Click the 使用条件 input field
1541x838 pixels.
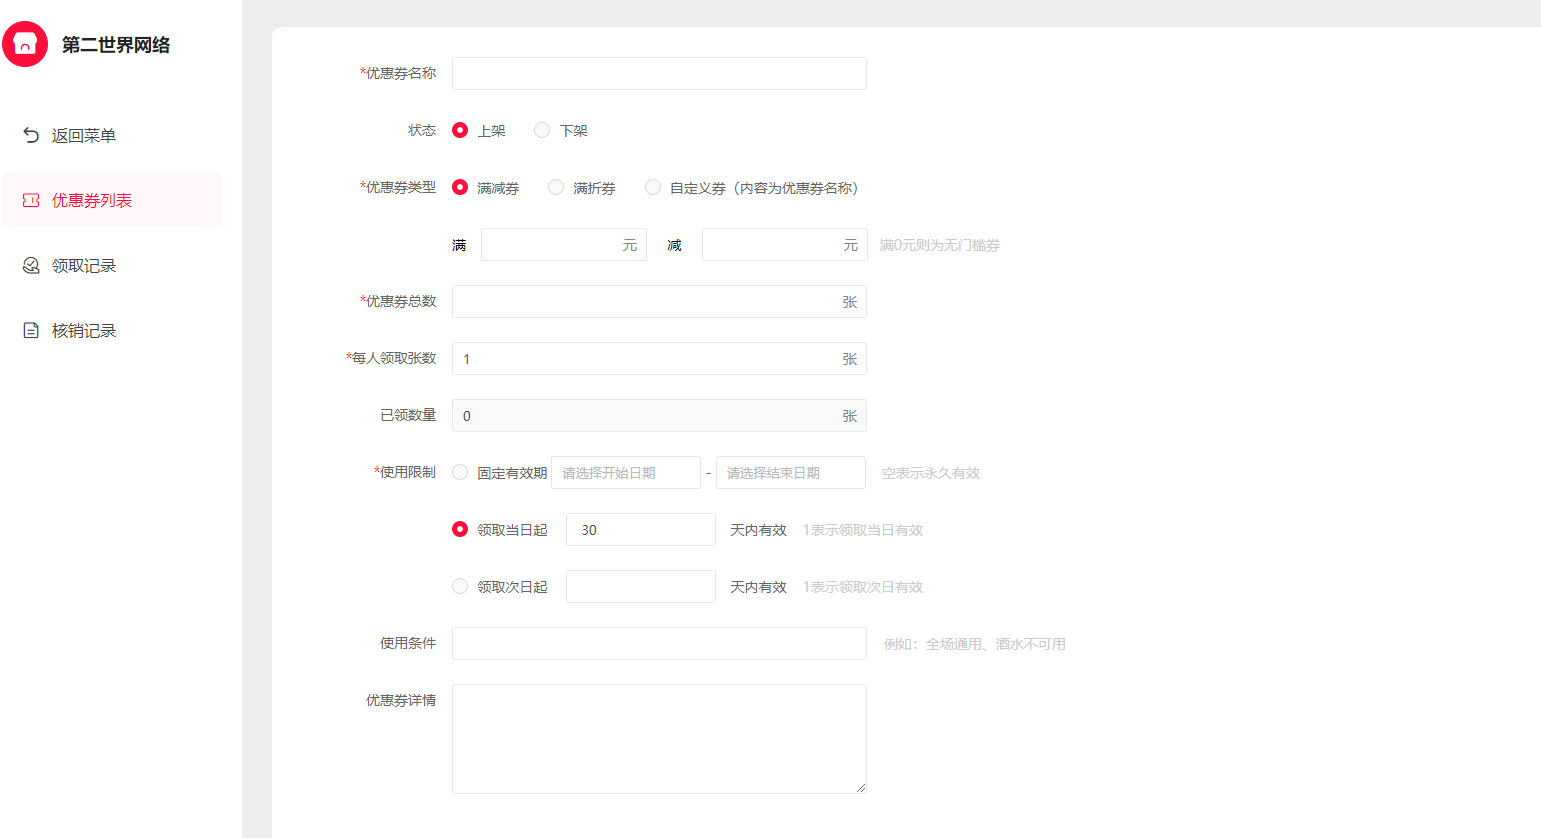(659, 643)
